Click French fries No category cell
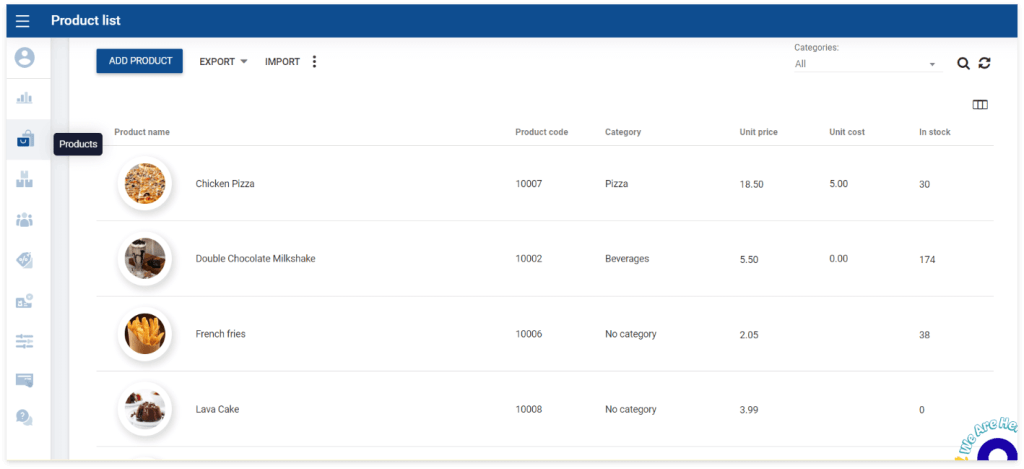The image size is (1024, 469). (x=630, y=334)
